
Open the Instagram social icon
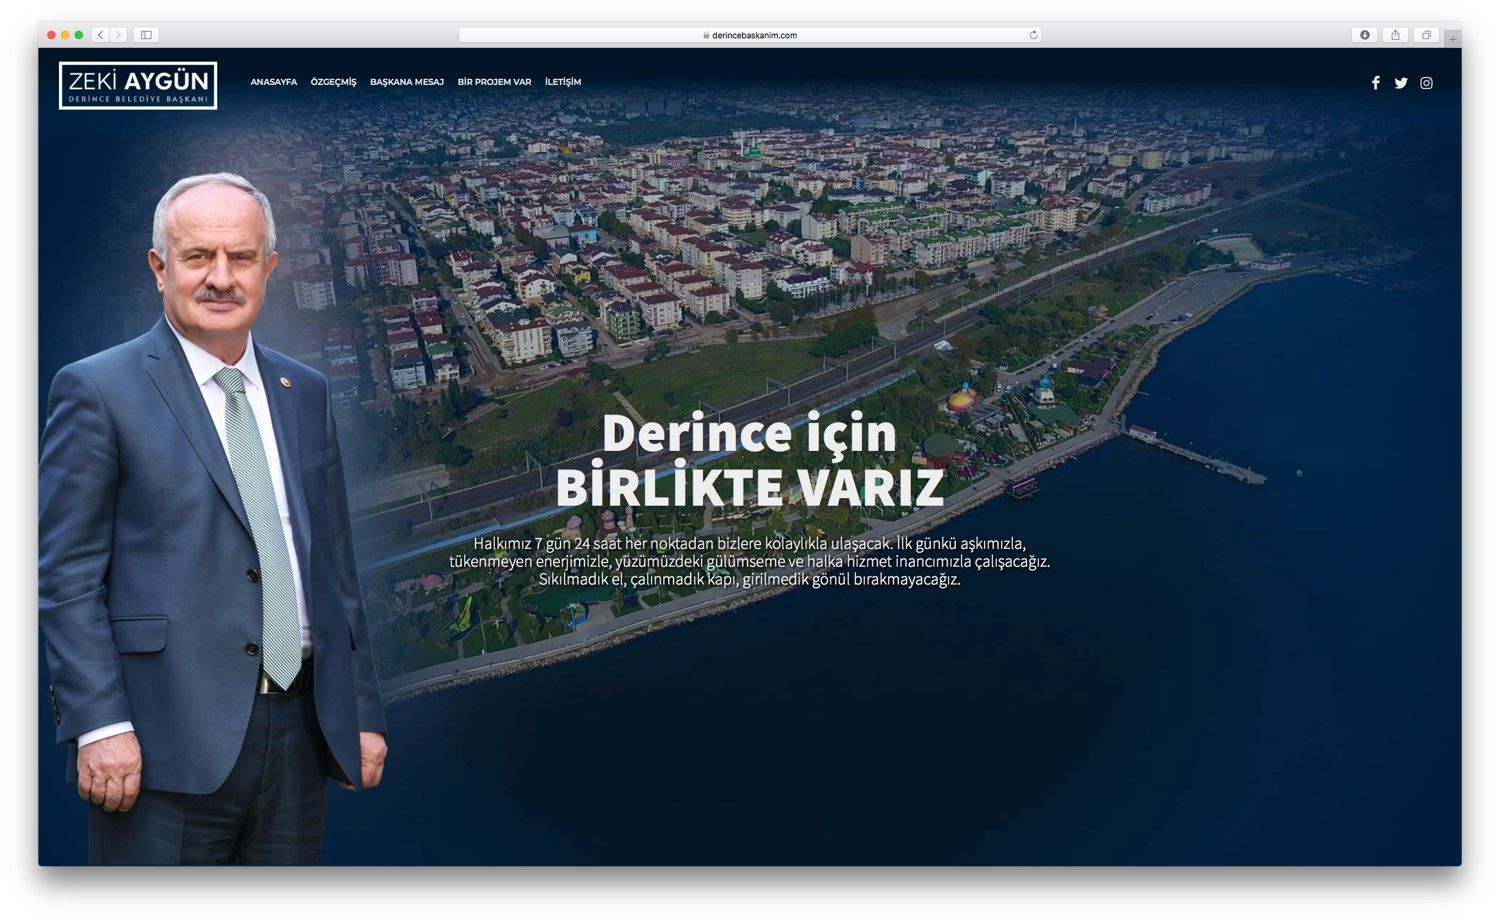point(1426,83)
